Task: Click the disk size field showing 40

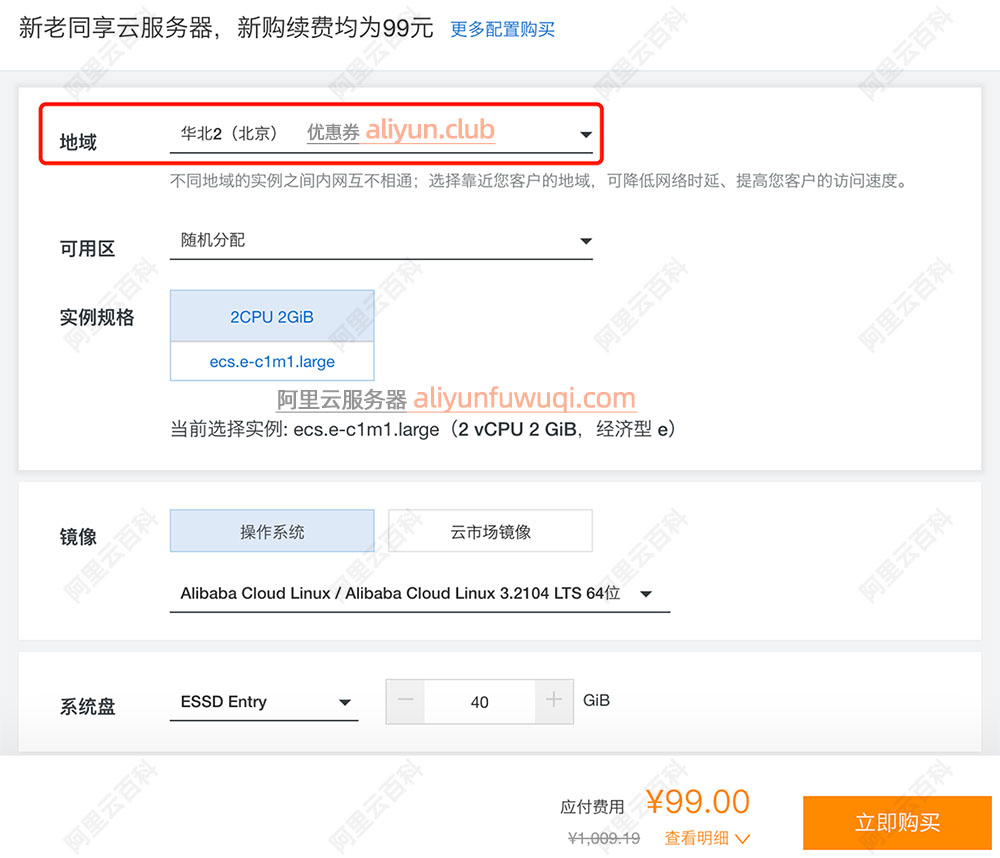Action: point(479,702)
